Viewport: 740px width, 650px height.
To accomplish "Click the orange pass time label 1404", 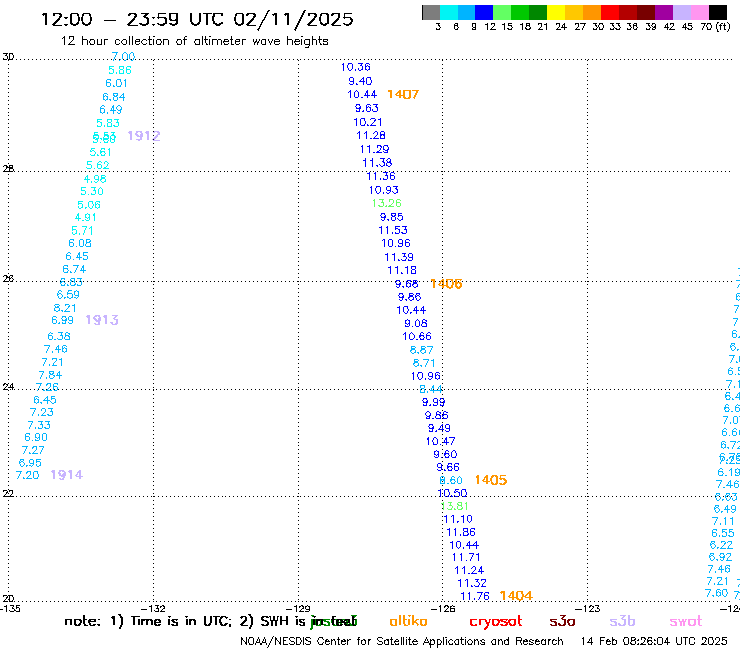I will pos(516,596).
